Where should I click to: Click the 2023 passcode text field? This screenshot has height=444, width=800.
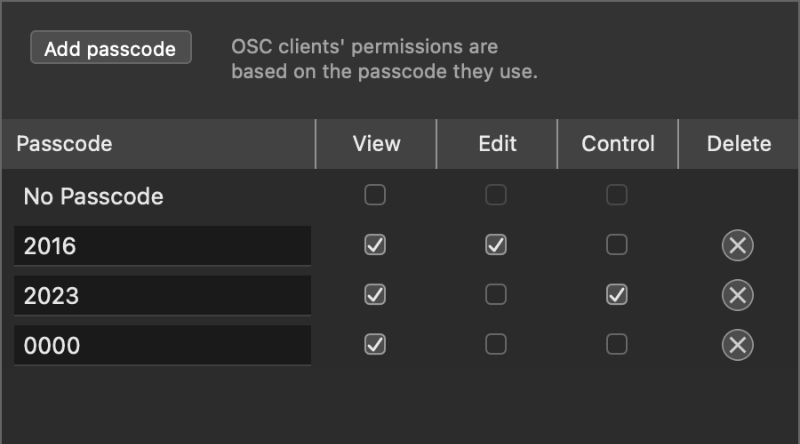[162, 296]
